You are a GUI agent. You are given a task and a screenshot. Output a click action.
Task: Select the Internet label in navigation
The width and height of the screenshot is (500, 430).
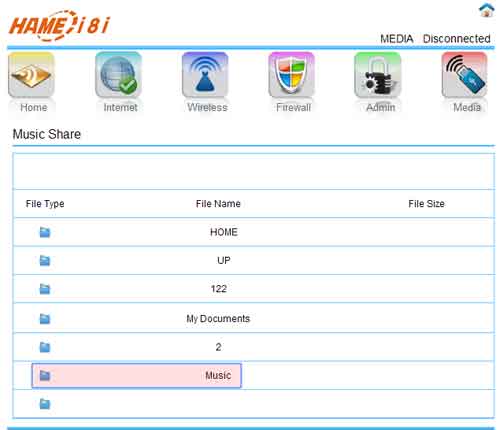coord(120,107)
